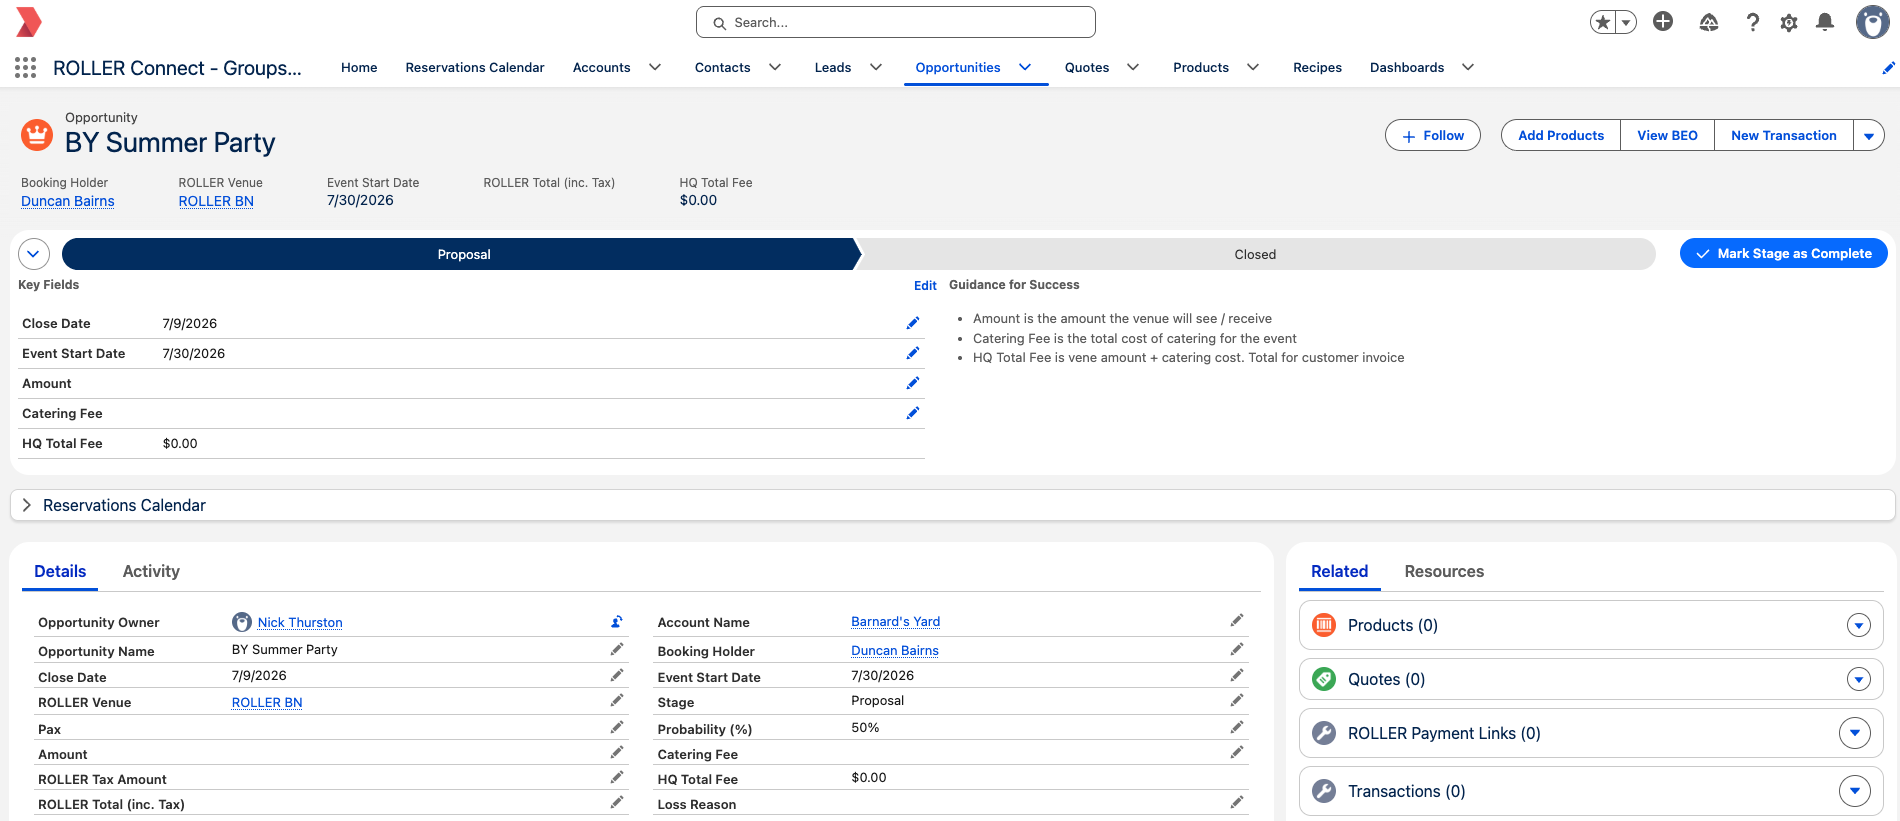The width and height of the screenshot is (1900, 821).
Task: Change the Opportunity Owner icon
Action: [x=617, y=622]
